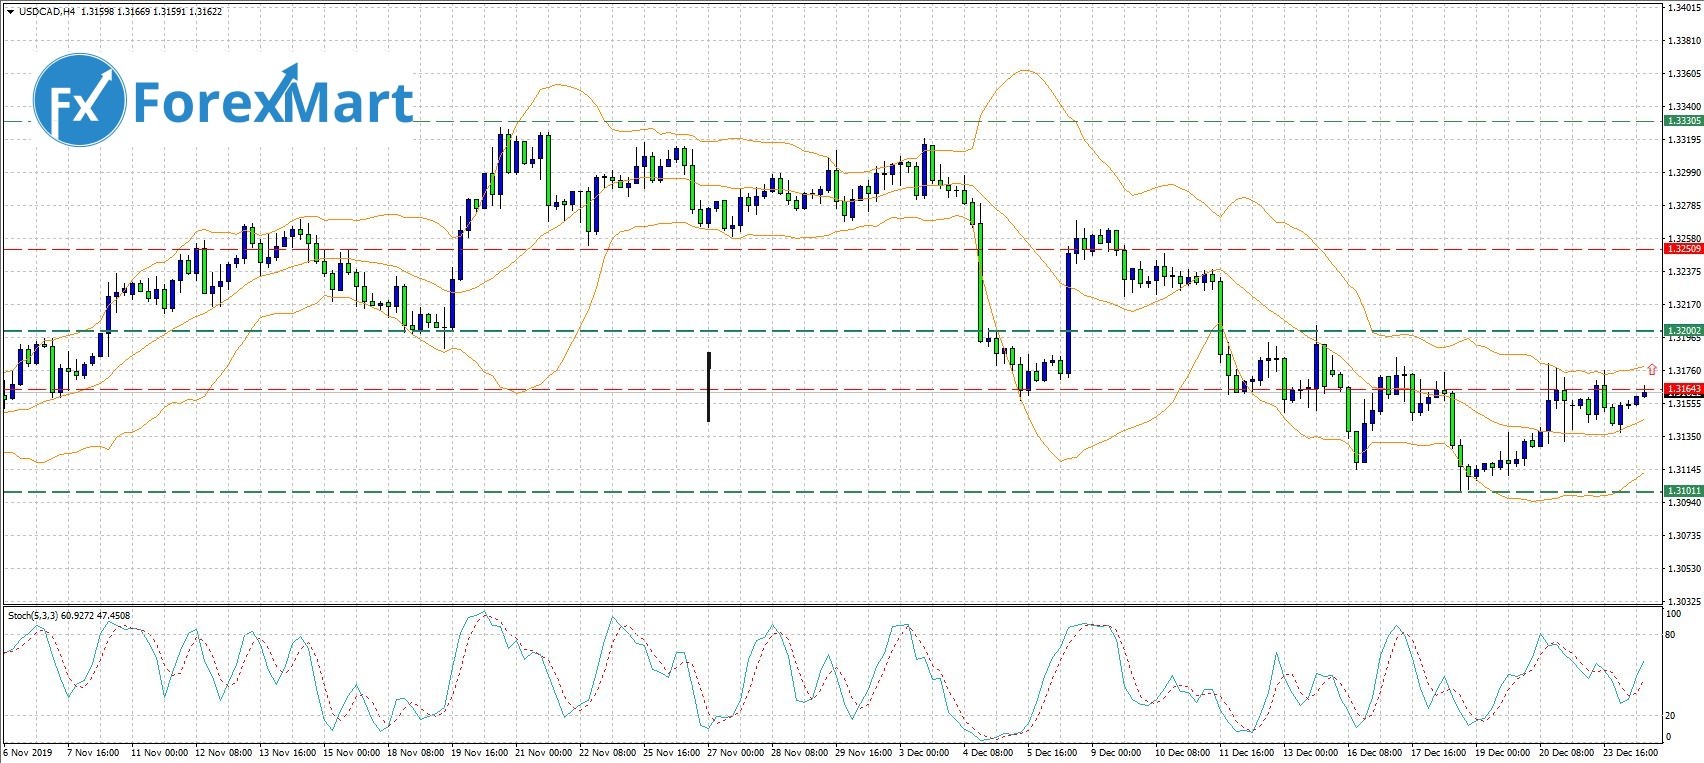The height and width of the screenshot is (763, 1704).
Task: Click the ForexMart wordmark text
Action: [273, 102]
